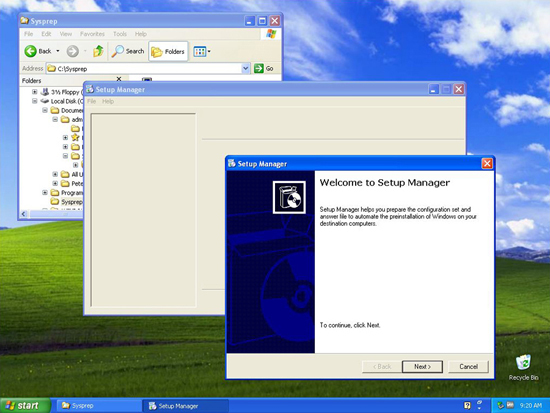Open the View menu in Sysprep window
Screen dimensions: 550x413
click(x=66, y=34)
